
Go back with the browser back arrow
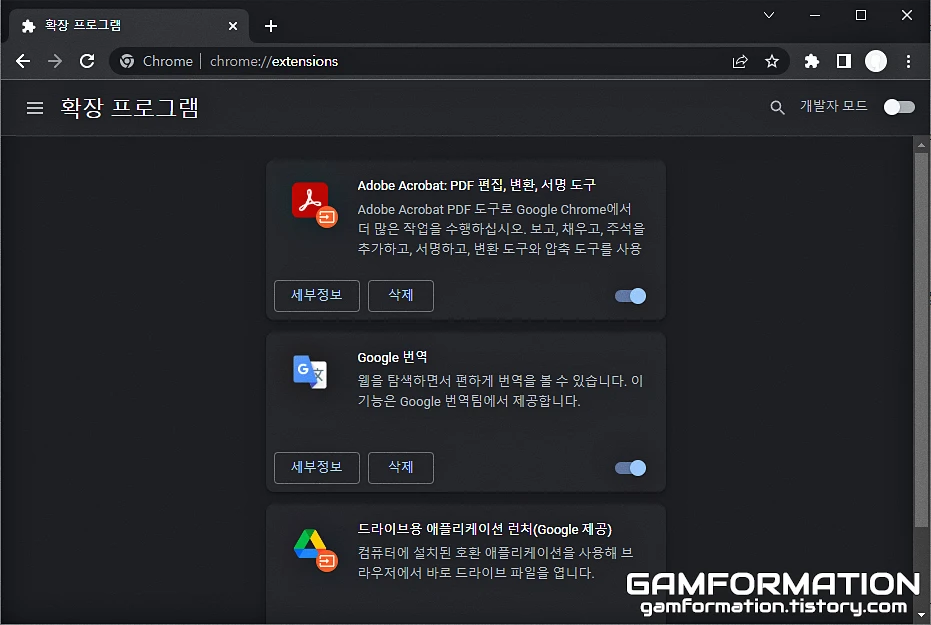[x=23, y=61]
